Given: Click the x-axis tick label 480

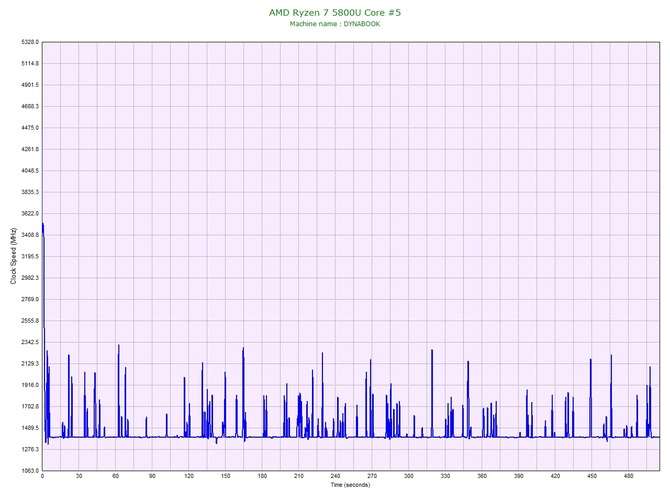Looking at the screenshot, I should (x=629, y=476).
